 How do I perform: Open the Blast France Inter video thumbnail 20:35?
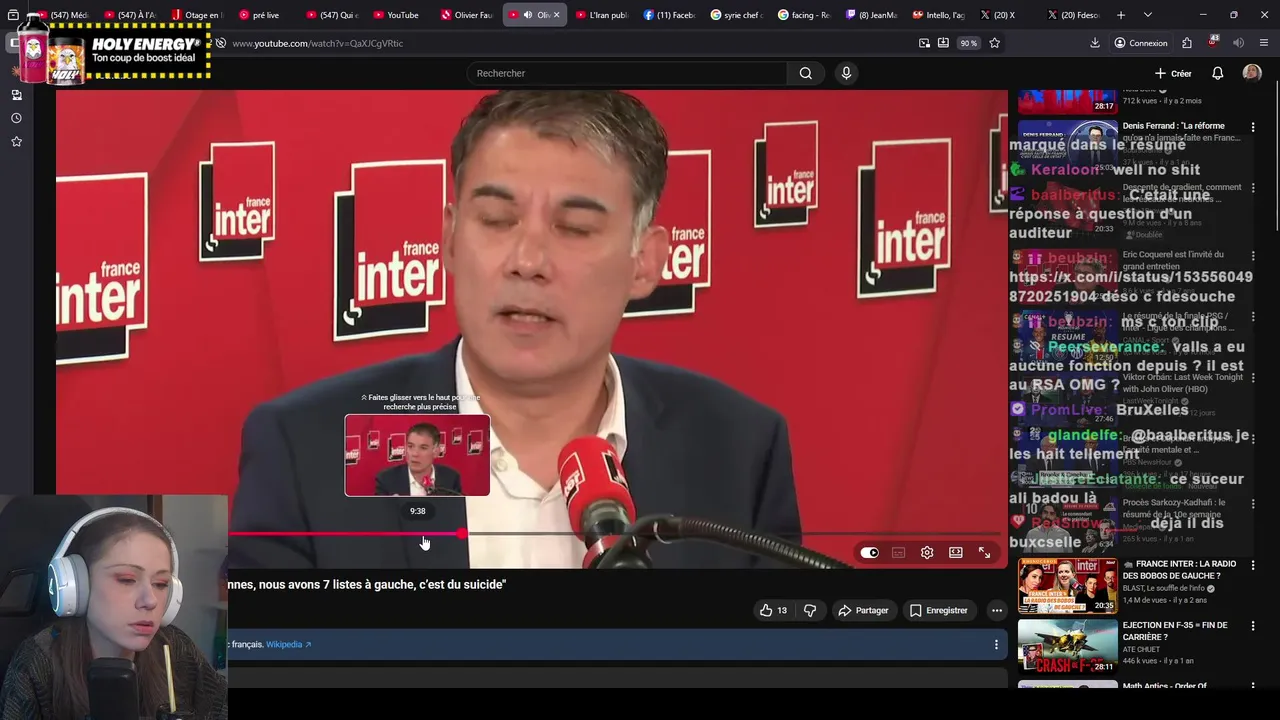(1067, 585)
